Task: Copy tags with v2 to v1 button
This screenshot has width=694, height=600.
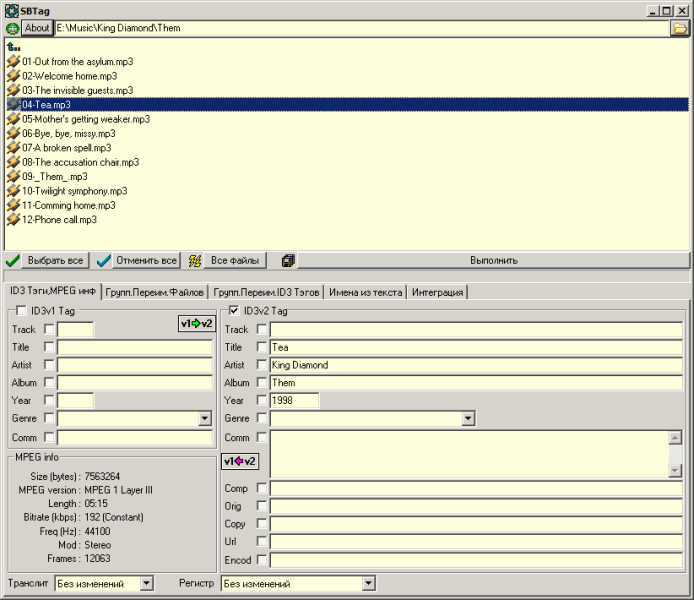Action: pos(239,462)
